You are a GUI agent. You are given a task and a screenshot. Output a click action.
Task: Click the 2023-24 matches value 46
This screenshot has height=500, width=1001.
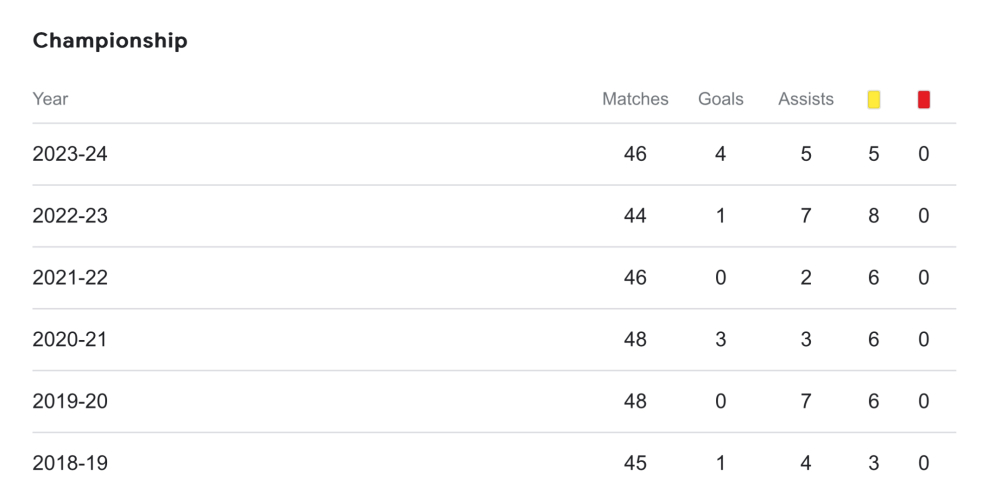click(635, 155)
